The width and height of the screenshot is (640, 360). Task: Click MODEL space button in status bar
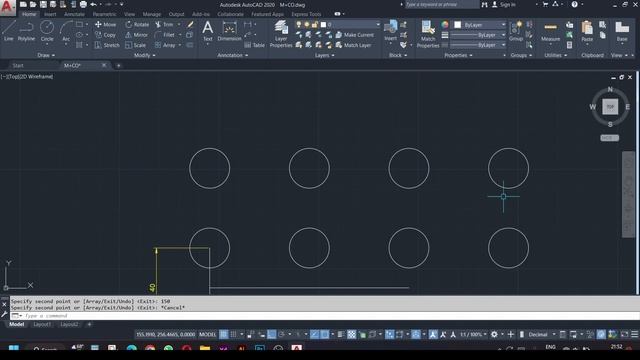[207, 335]
